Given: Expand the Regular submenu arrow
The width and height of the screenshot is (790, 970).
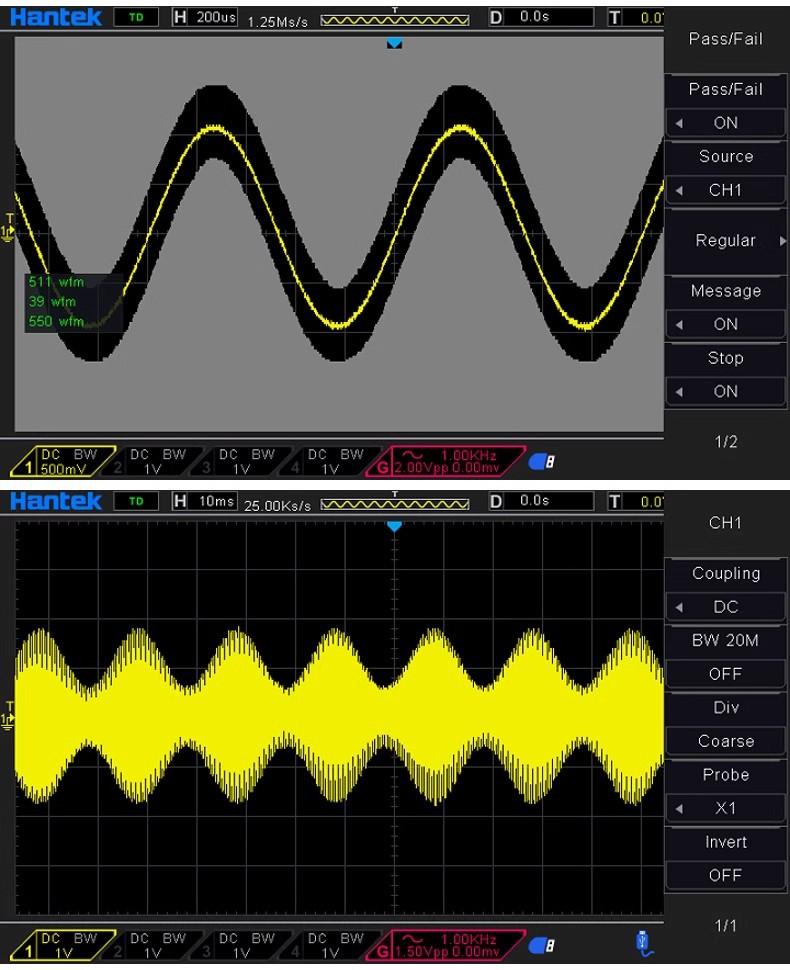Looking at the screenshot, I should (x=781, y=241).
